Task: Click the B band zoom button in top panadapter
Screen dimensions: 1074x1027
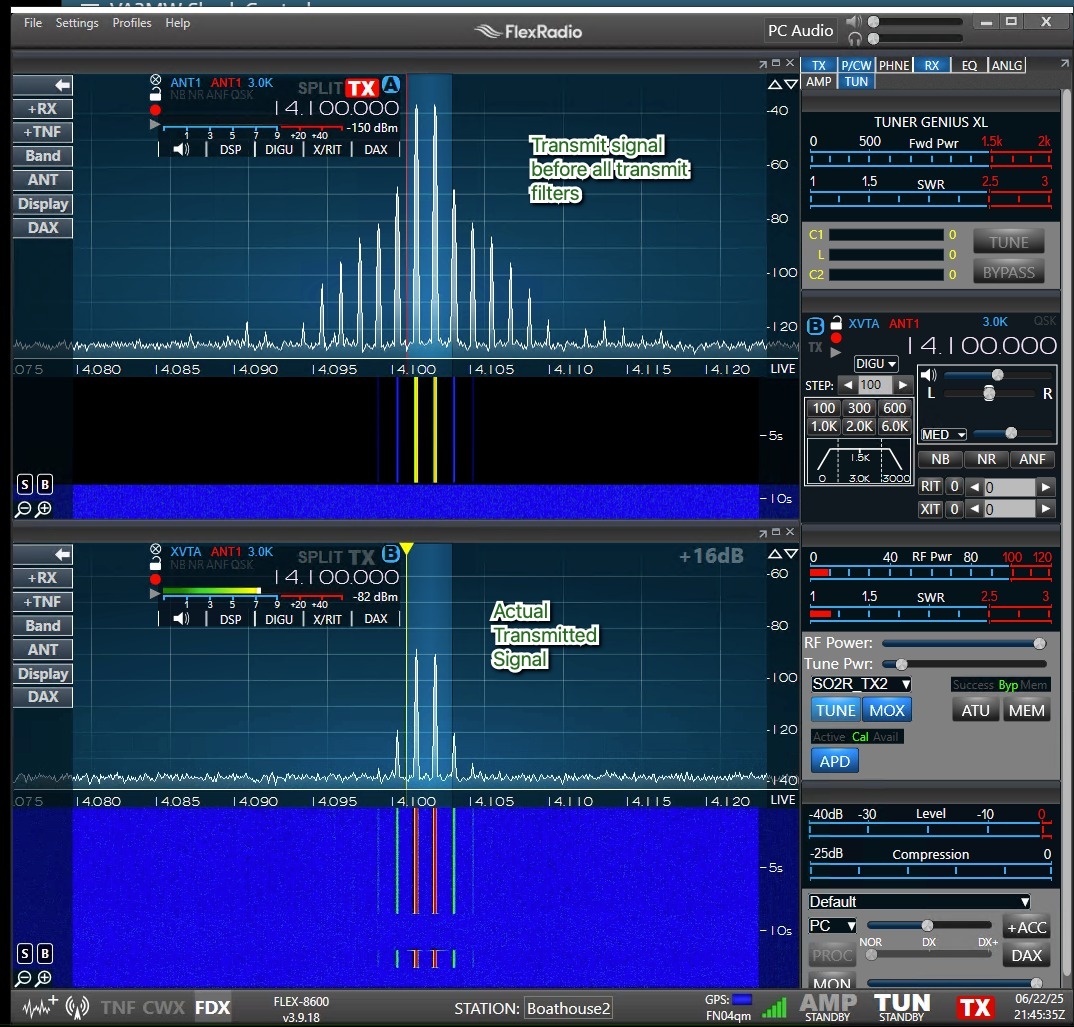Action: coord(45,484)
